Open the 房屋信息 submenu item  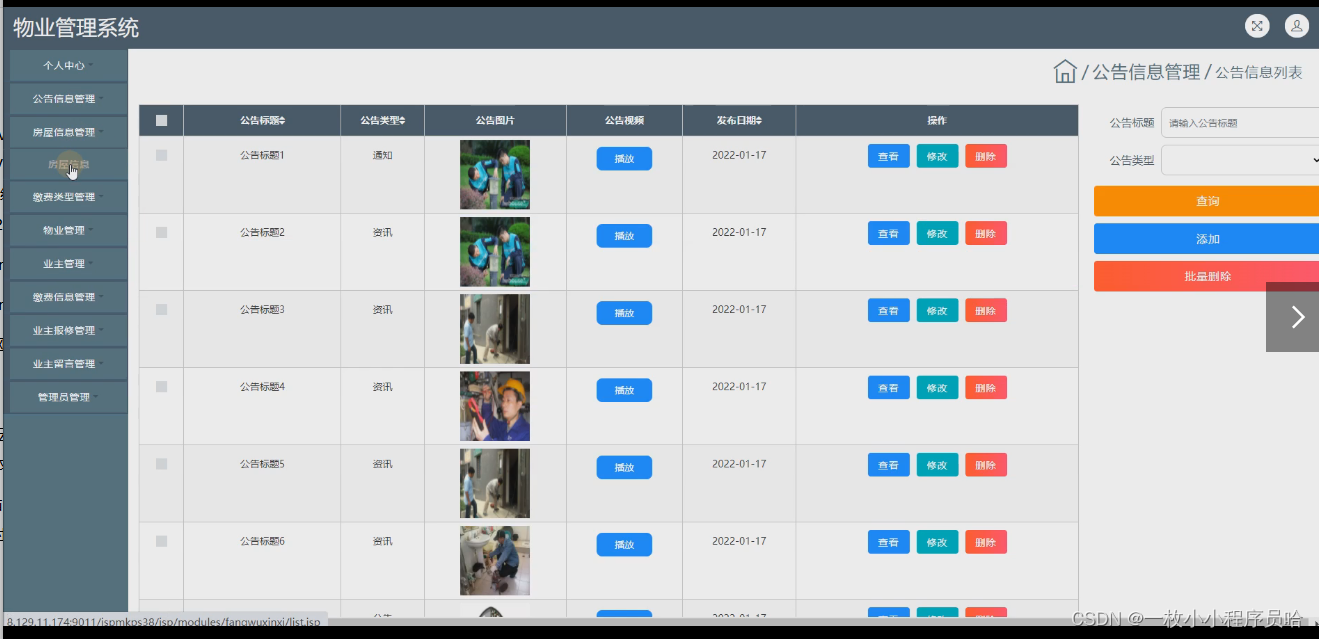click(68, 164)
